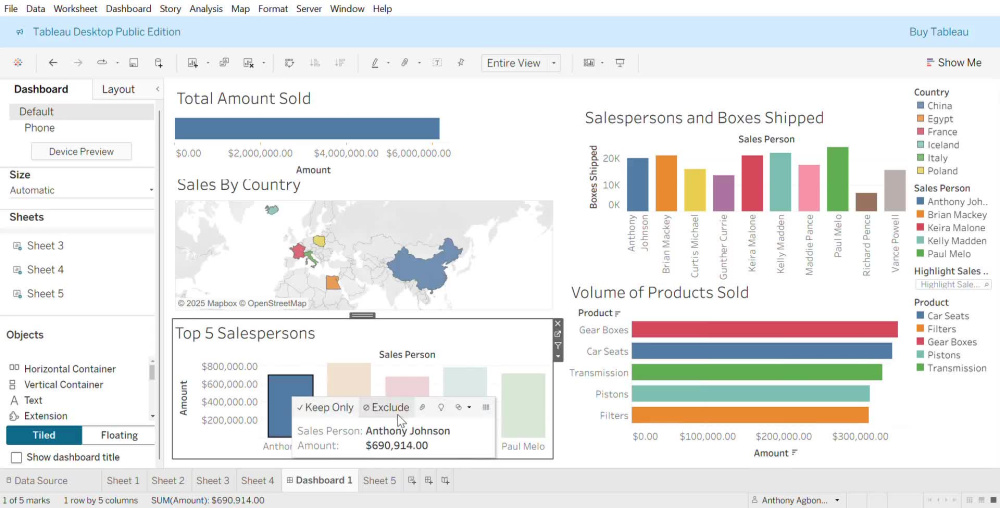Click the group paperclip icon in tooltip
The height and width of the screenshot is (508, 1000).
422,407
